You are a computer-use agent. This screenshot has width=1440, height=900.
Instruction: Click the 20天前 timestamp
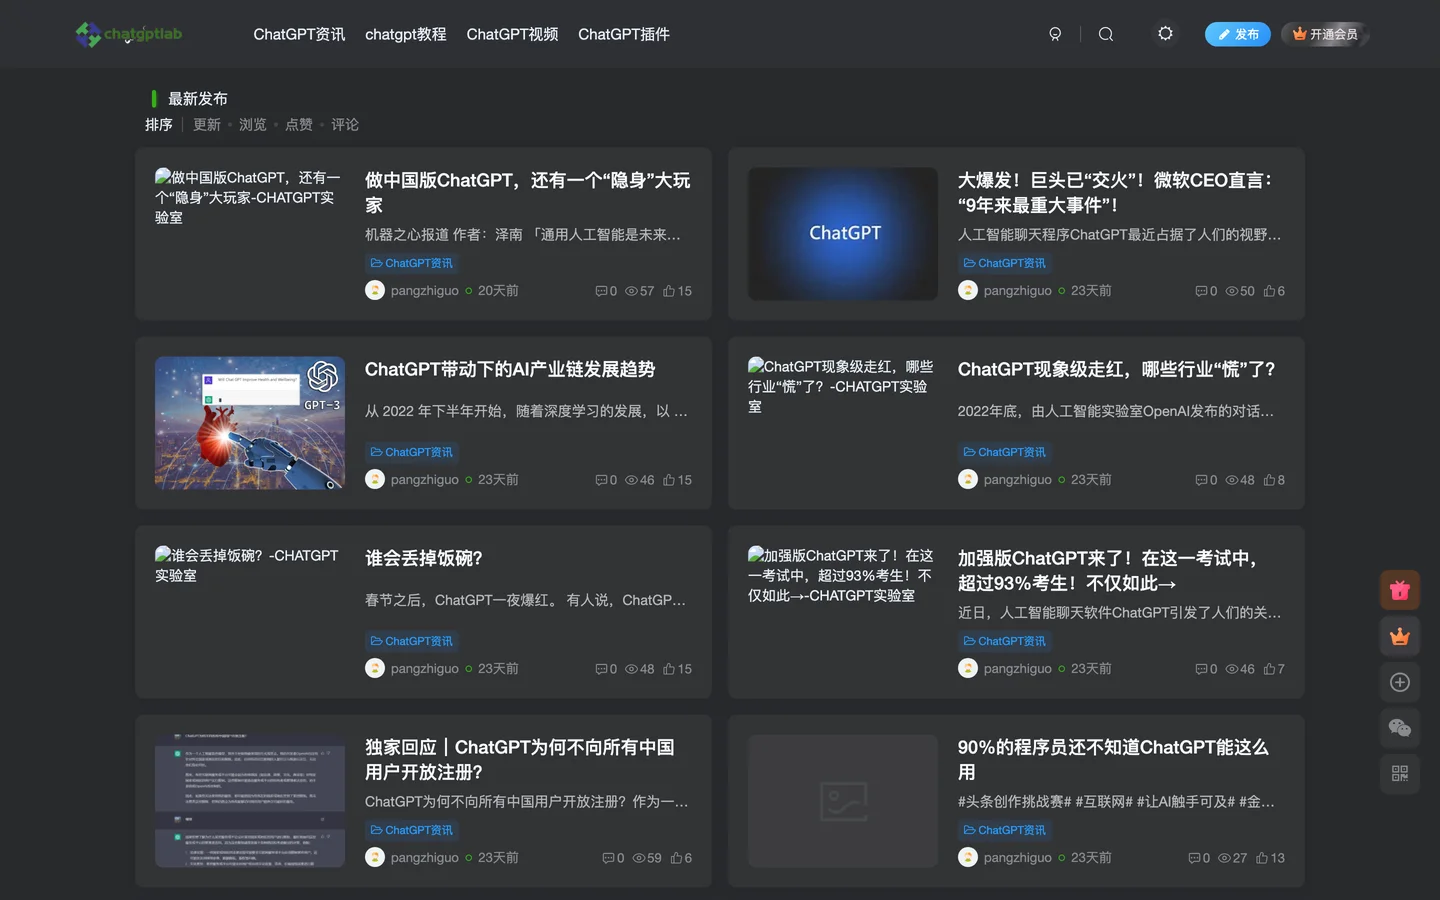tap(498, 291)
